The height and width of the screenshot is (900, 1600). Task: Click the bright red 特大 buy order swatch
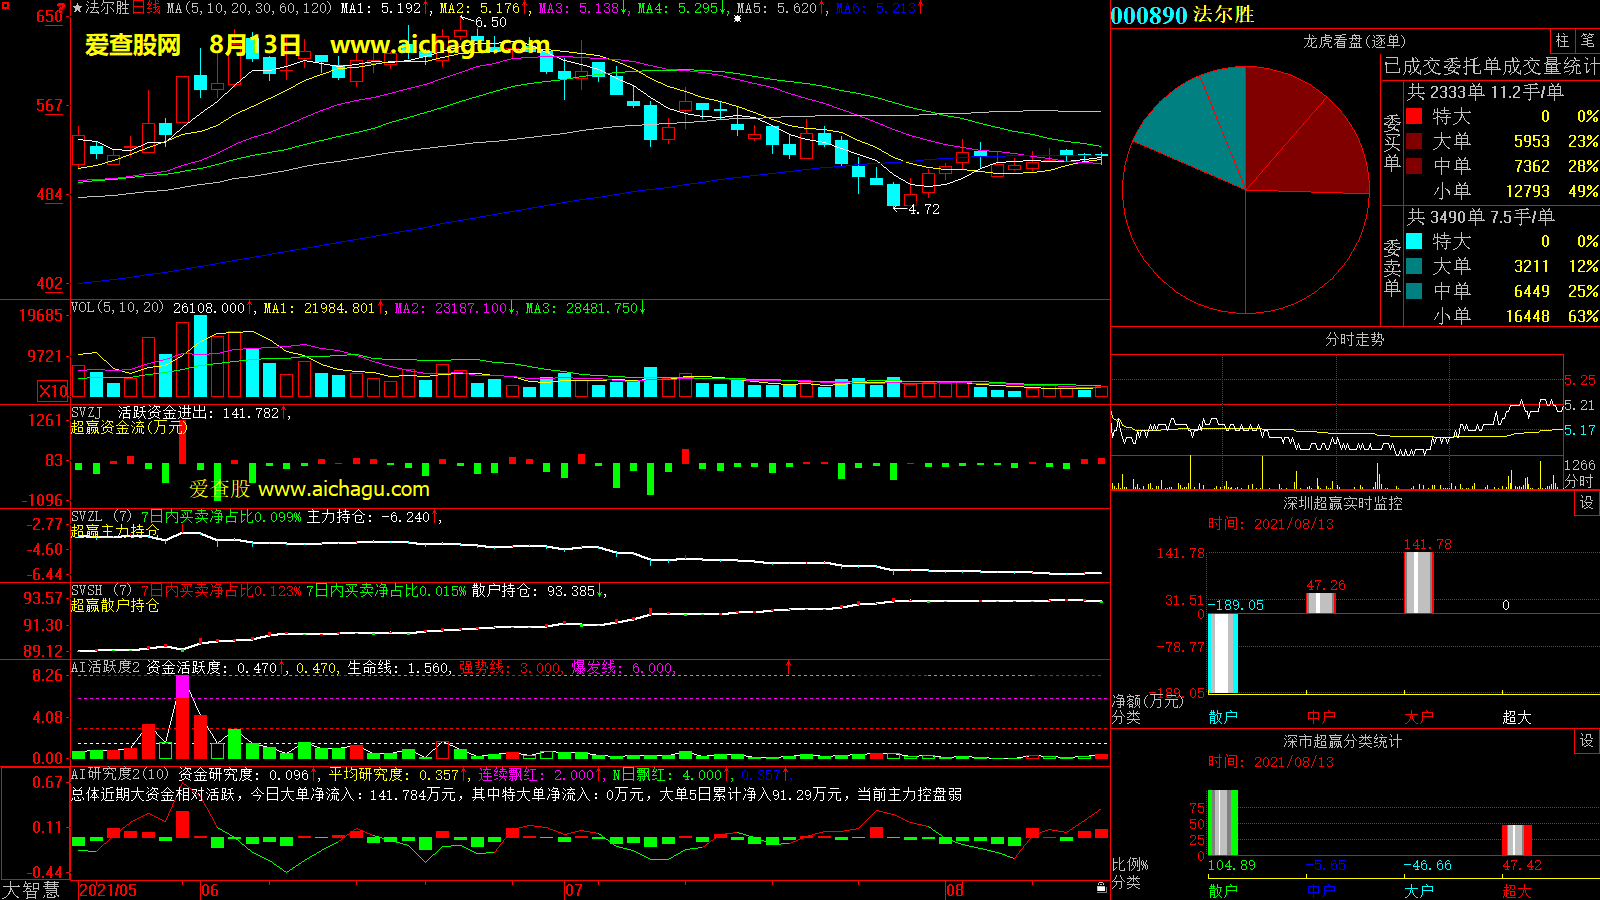(x=1414, y=116)
